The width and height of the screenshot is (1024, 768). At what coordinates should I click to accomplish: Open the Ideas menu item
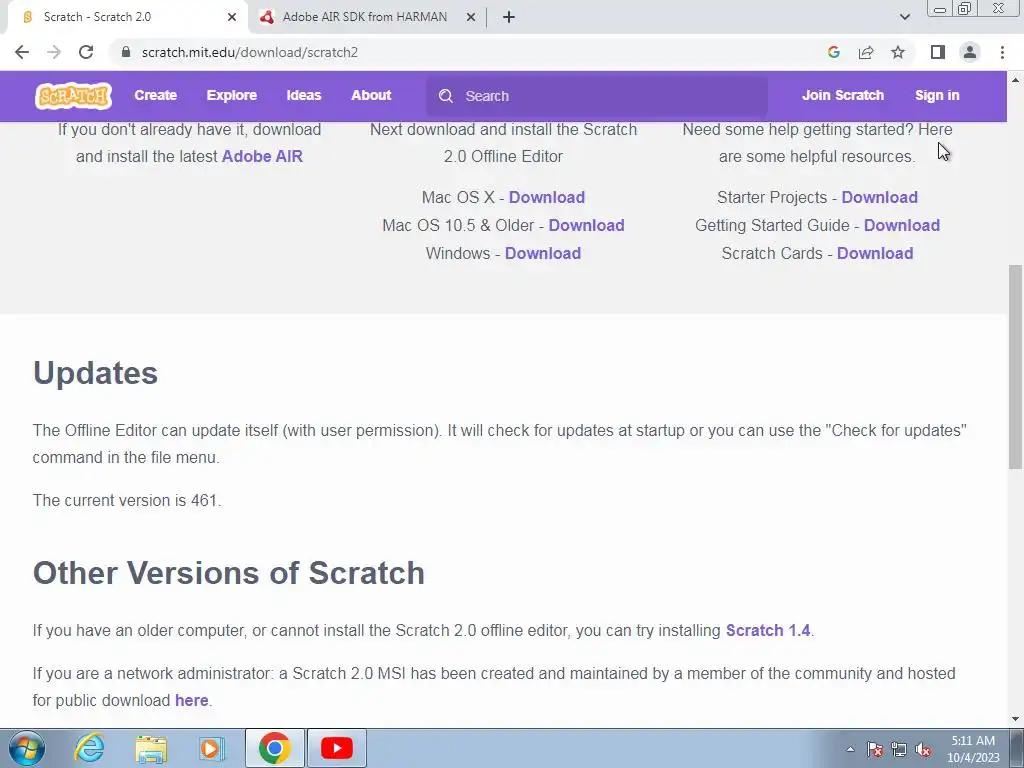304,95
